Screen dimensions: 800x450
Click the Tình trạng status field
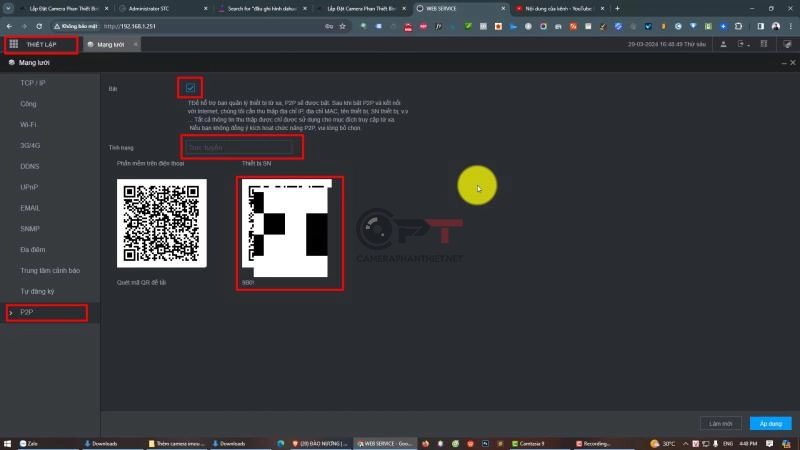241,148
